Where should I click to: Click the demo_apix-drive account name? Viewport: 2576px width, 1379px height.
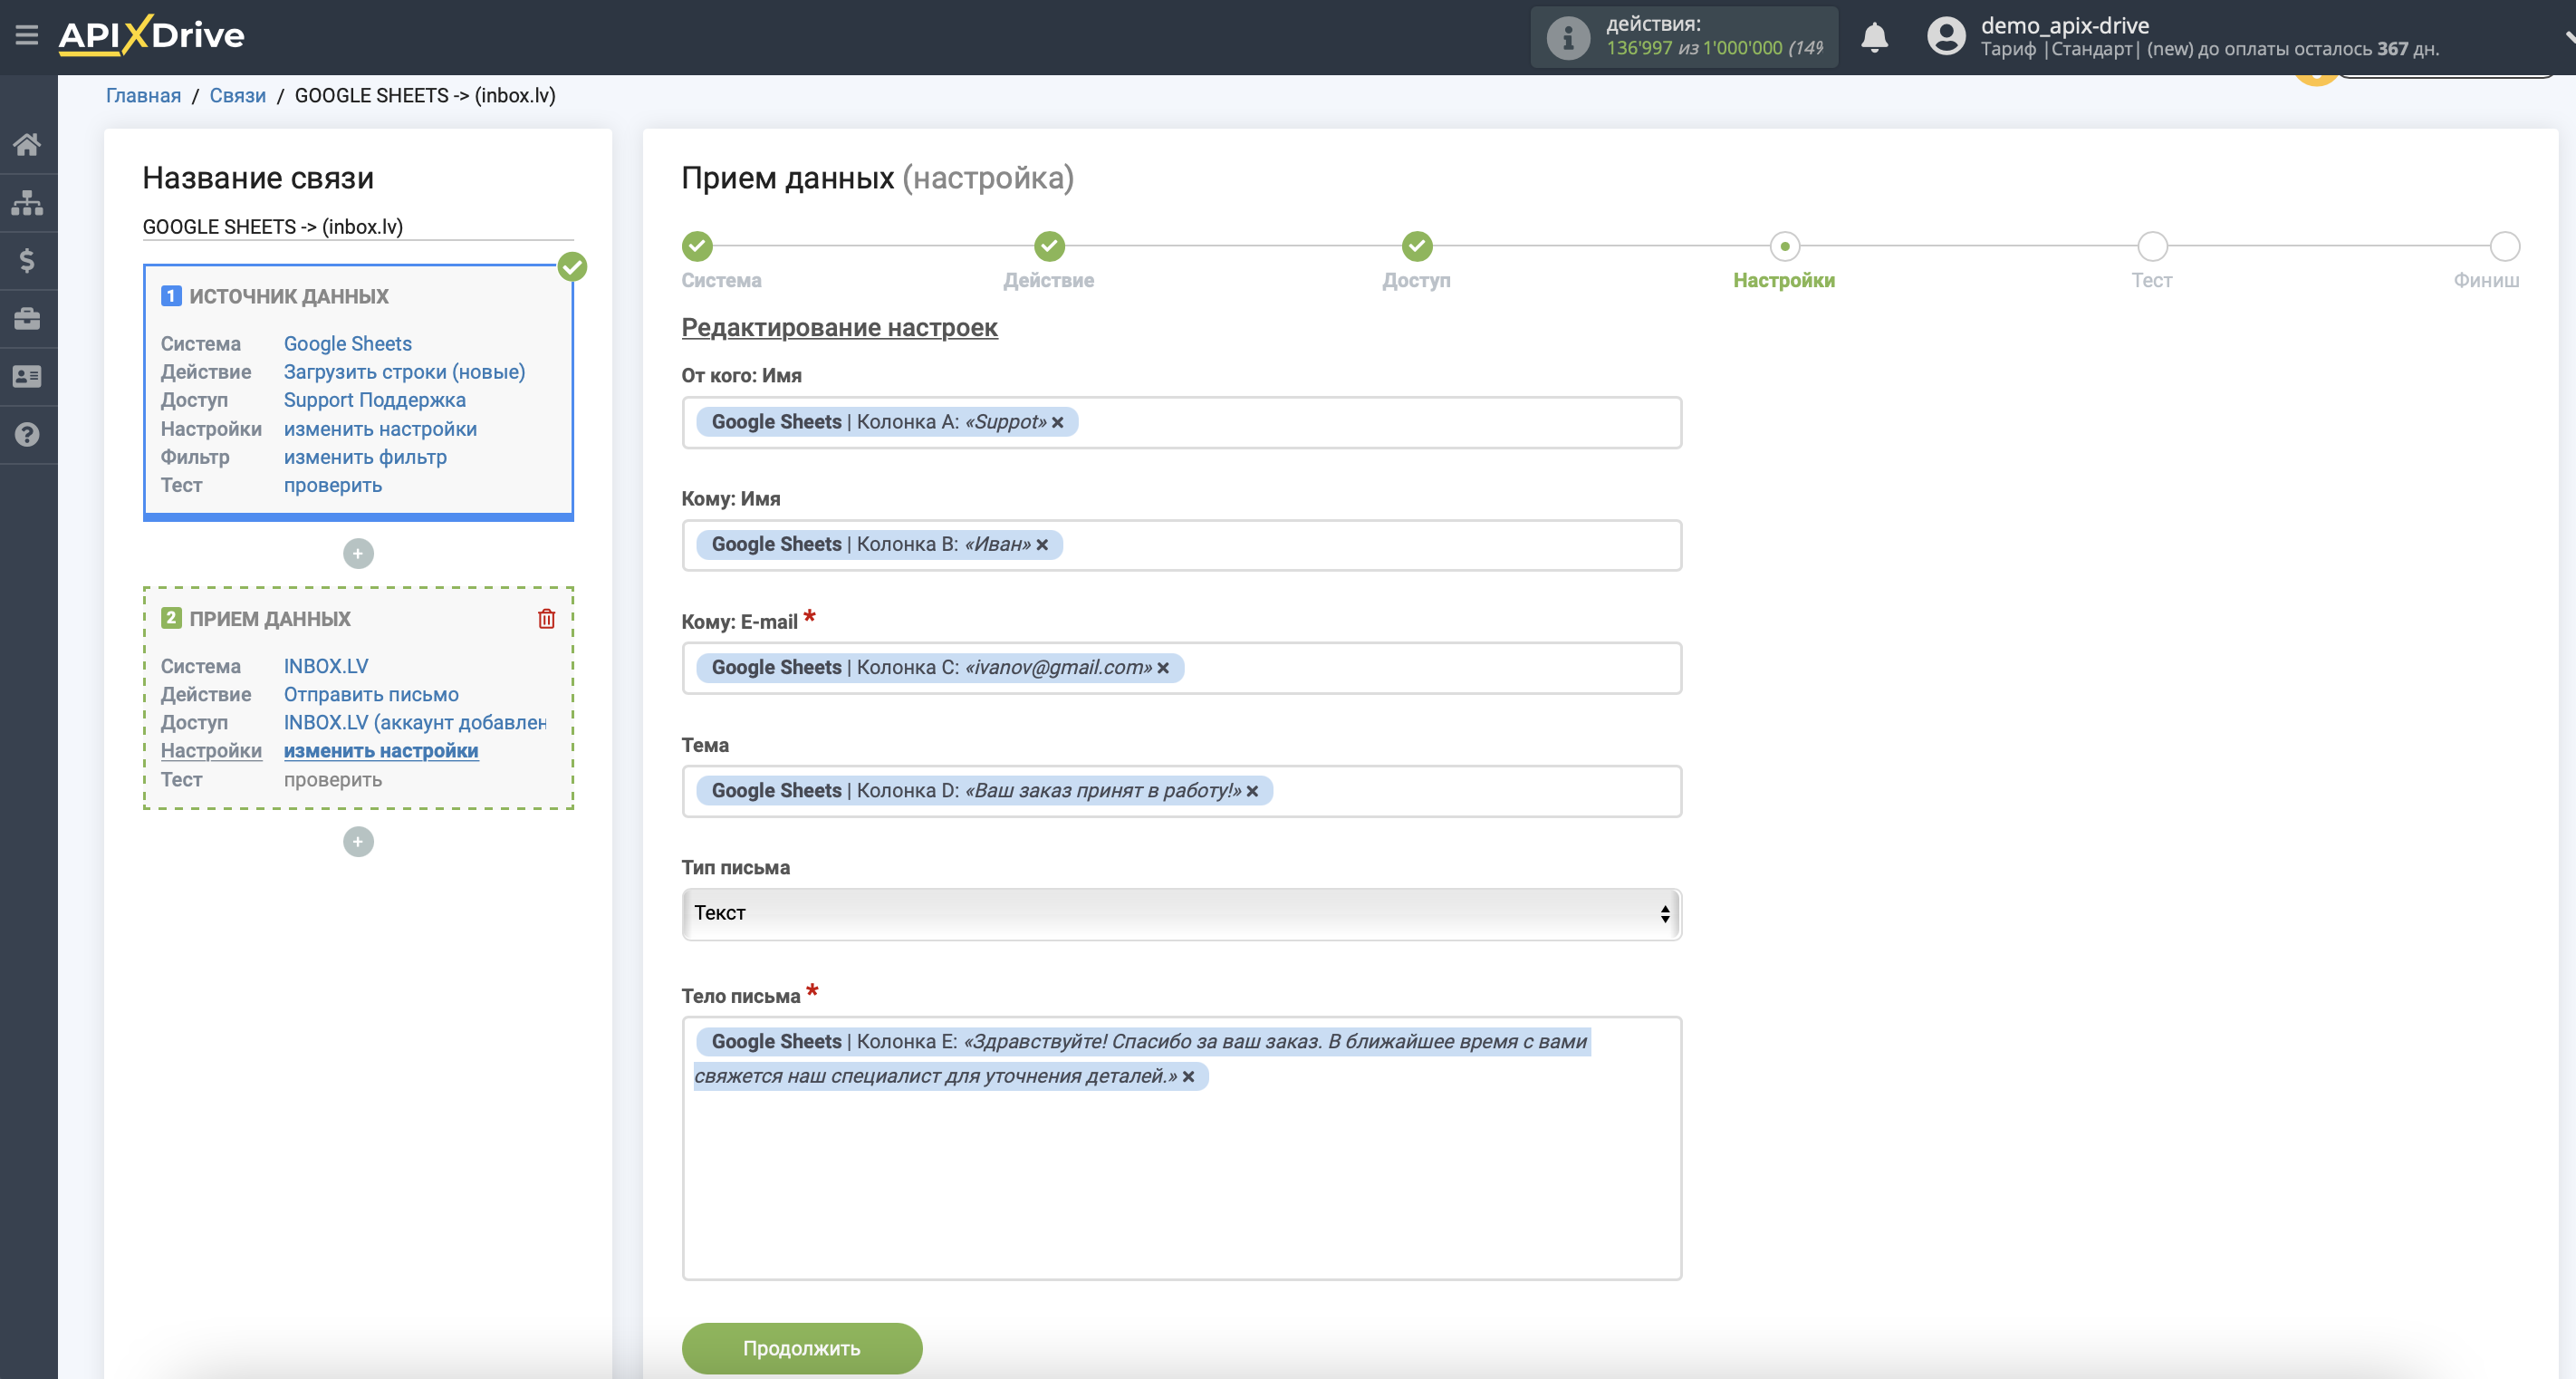point(2064,25)
